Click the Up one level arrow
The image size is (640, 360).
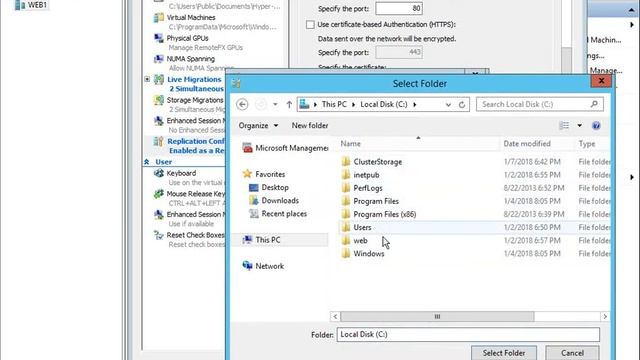[289, 104]
